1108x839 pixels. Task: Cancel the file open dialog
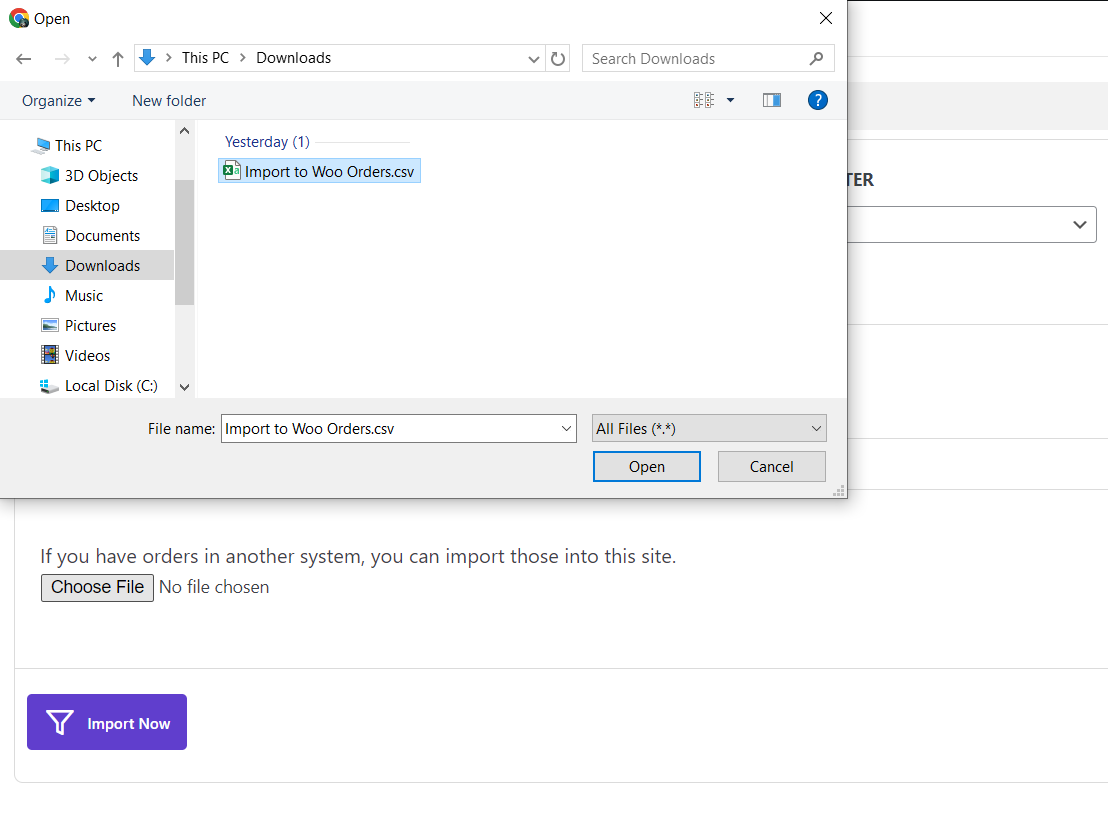pos(771,467)
